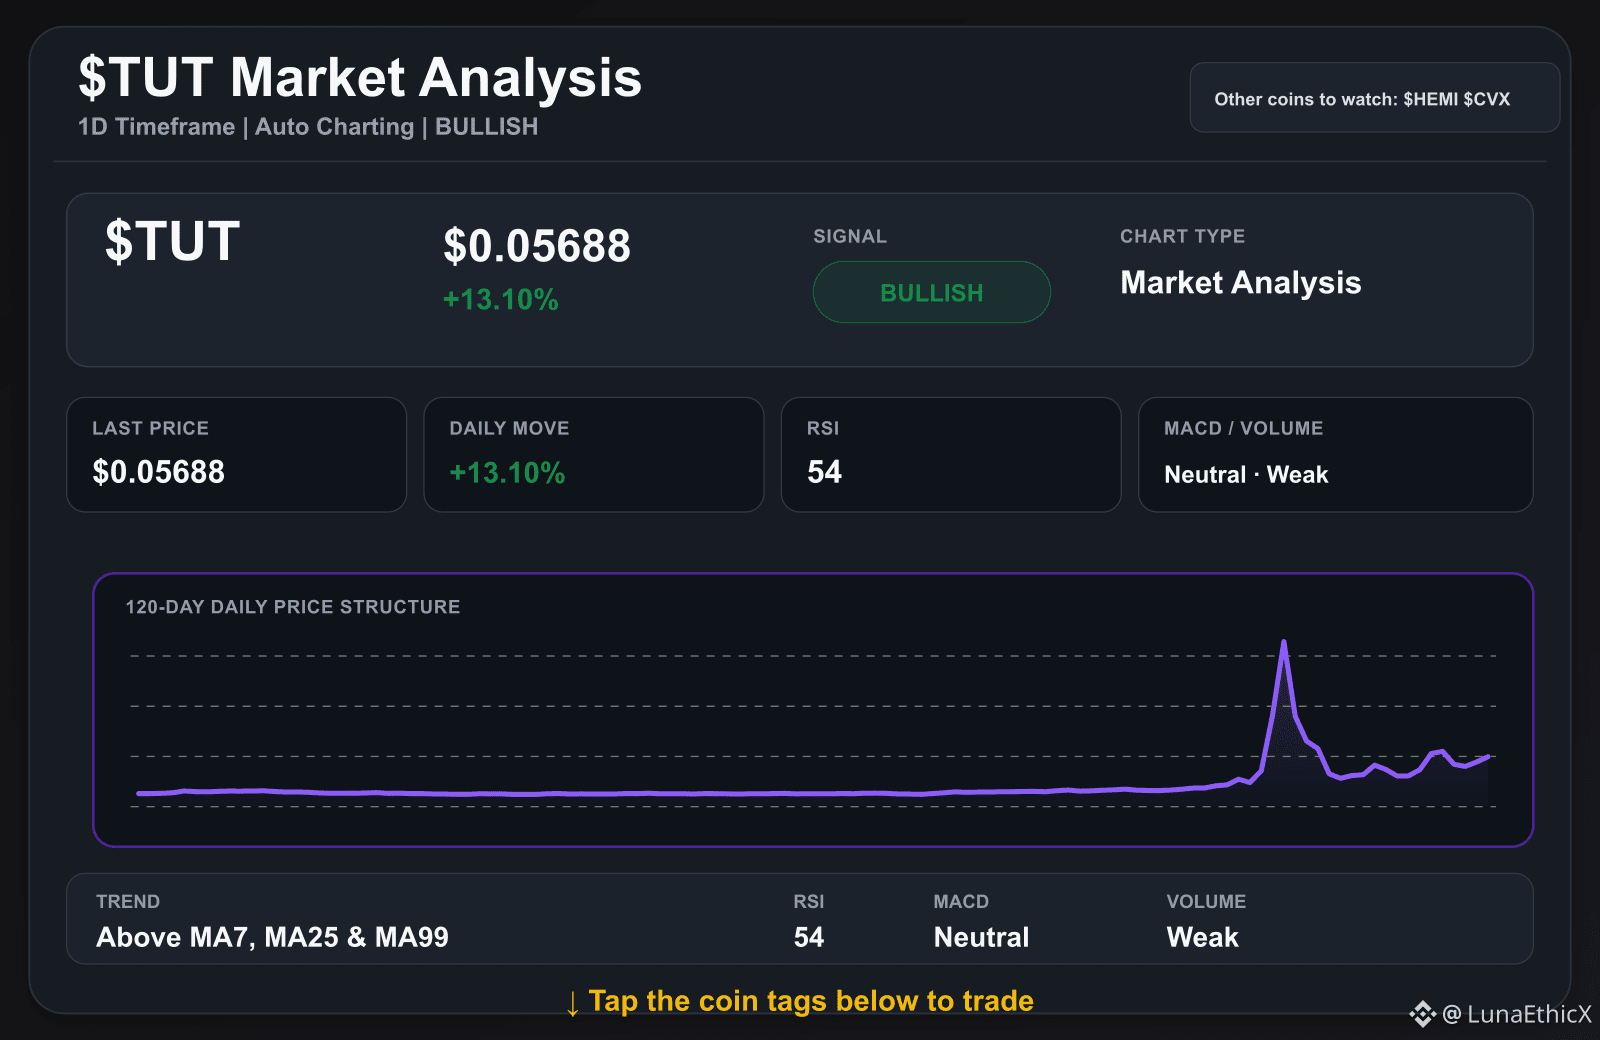Click the Other coins to watch box
The height and width of the screenshot is (1040, 1600).
tap(1374, 97)
